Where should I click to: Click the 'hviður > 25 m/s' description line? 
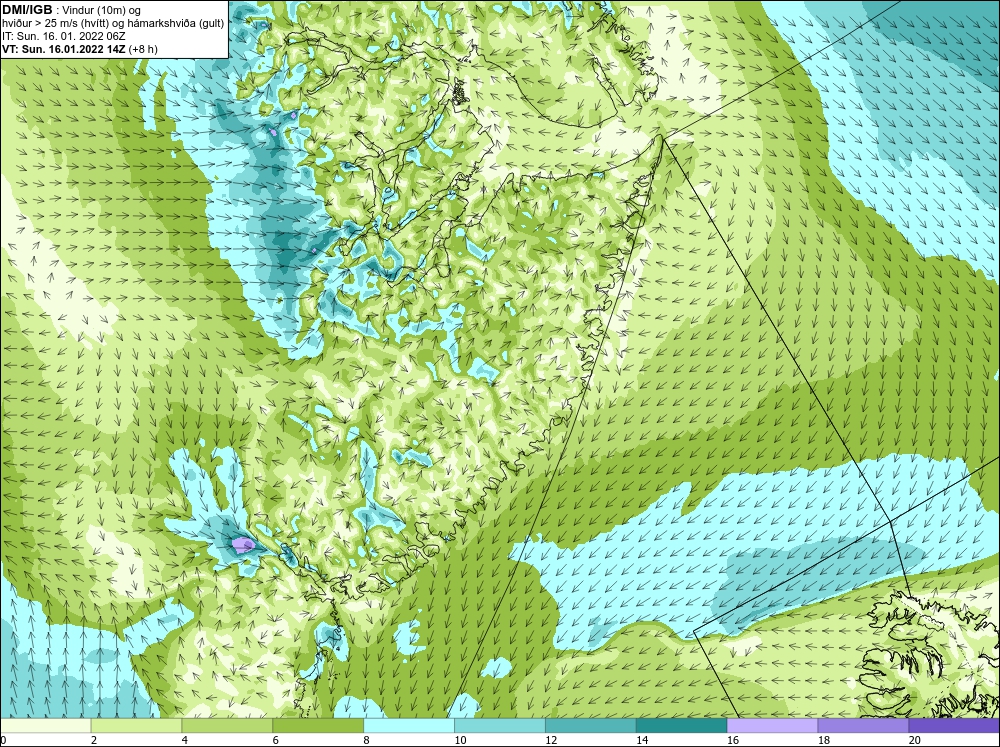coord(113,23)
